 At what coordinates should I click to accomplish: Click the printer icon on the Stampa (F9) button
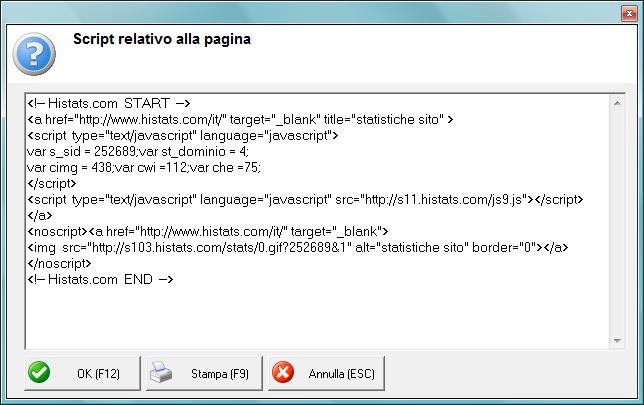pos(161,372)
